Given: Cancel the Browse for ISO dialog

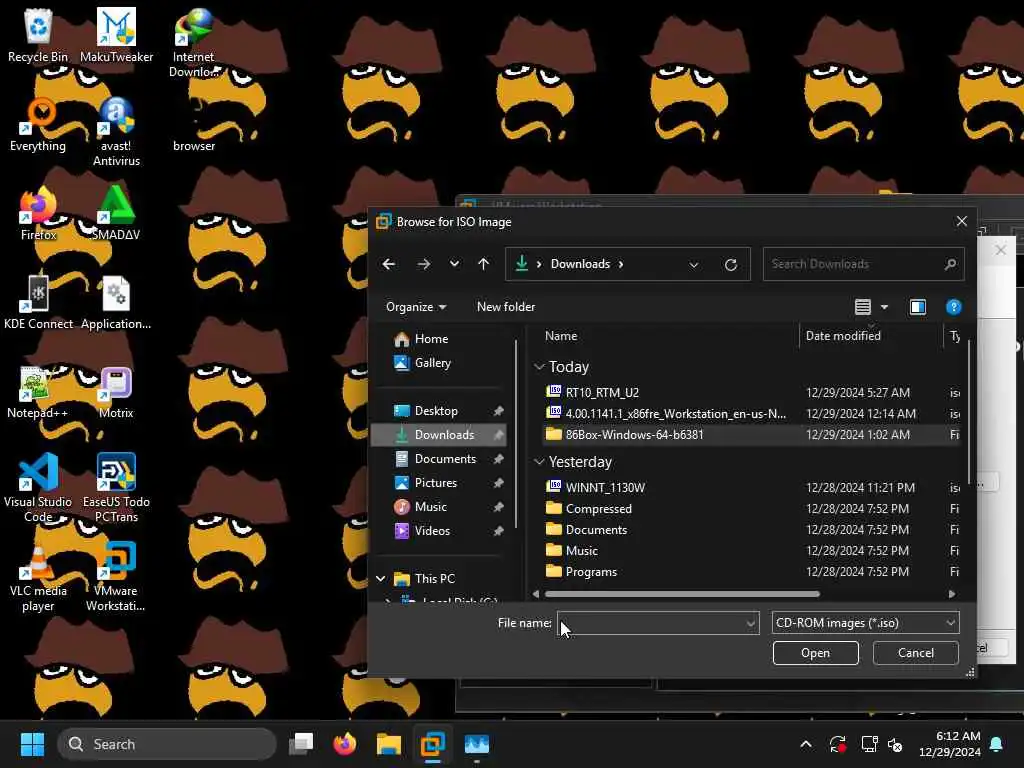Looking at the screenshot, I should pyautogui.click(x=916, y=653).
